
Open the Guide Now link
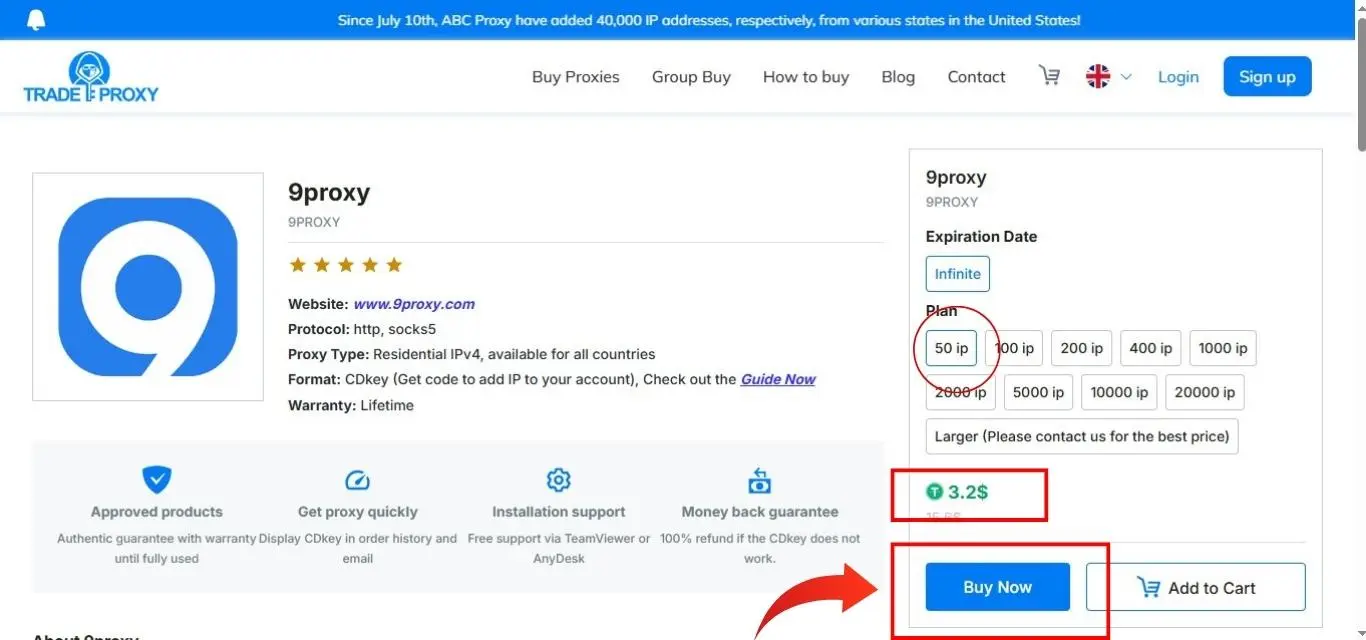(777, 379)
